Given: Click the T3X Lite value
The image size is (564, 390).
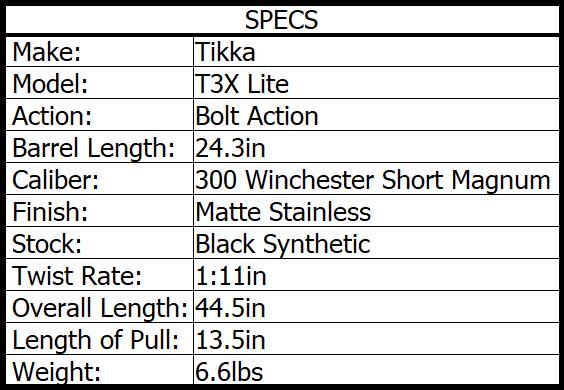Looking at the screenshot, I should tap(242, 84).
